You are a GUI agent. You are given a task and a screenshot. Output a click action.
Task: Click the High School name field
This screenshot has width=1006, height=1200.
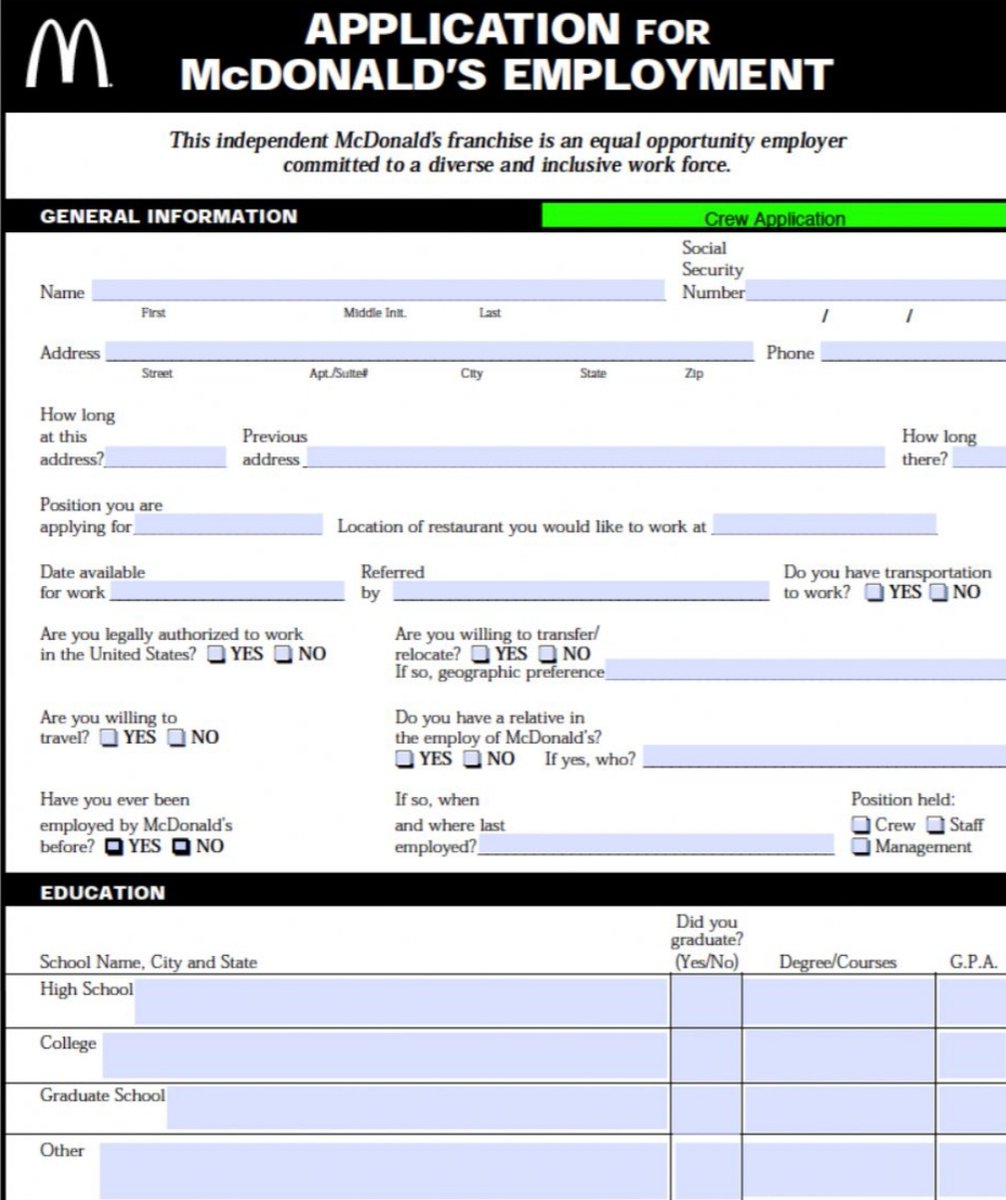(x=401, y=1001)
